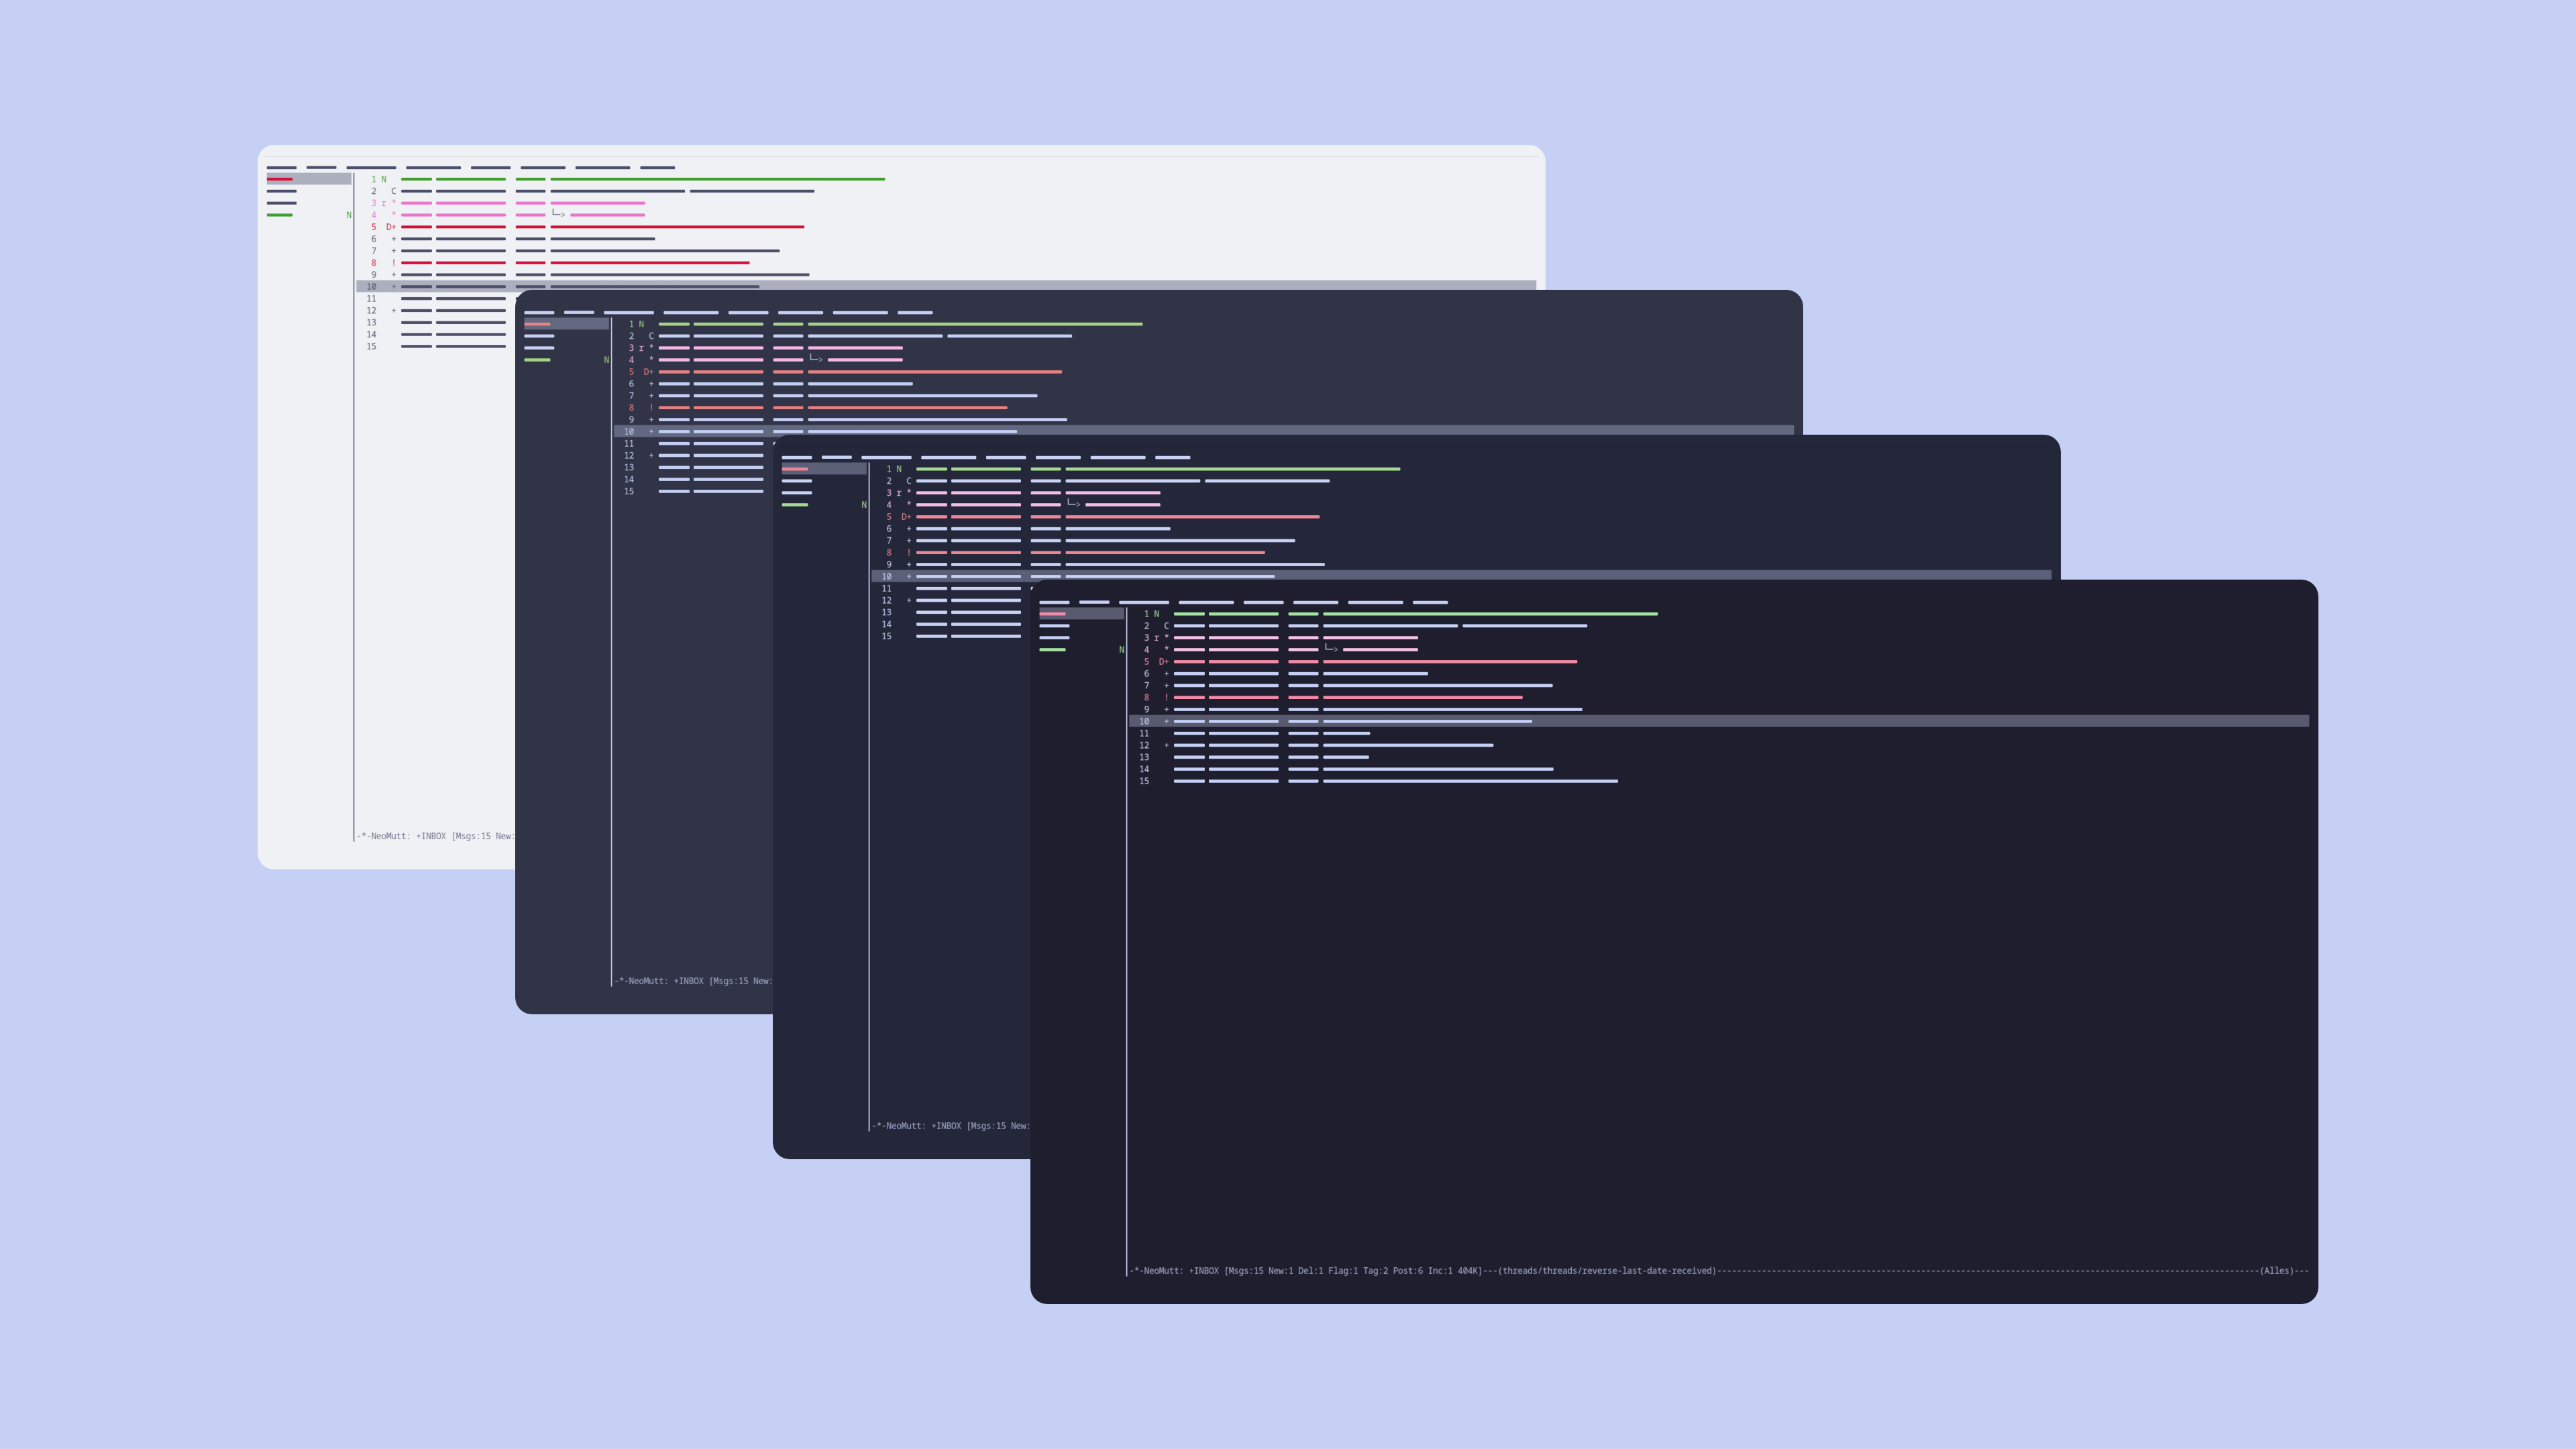Click the r replied flag on message 3 in the front window
2576x1449 pixels.
click(1156, 638)
